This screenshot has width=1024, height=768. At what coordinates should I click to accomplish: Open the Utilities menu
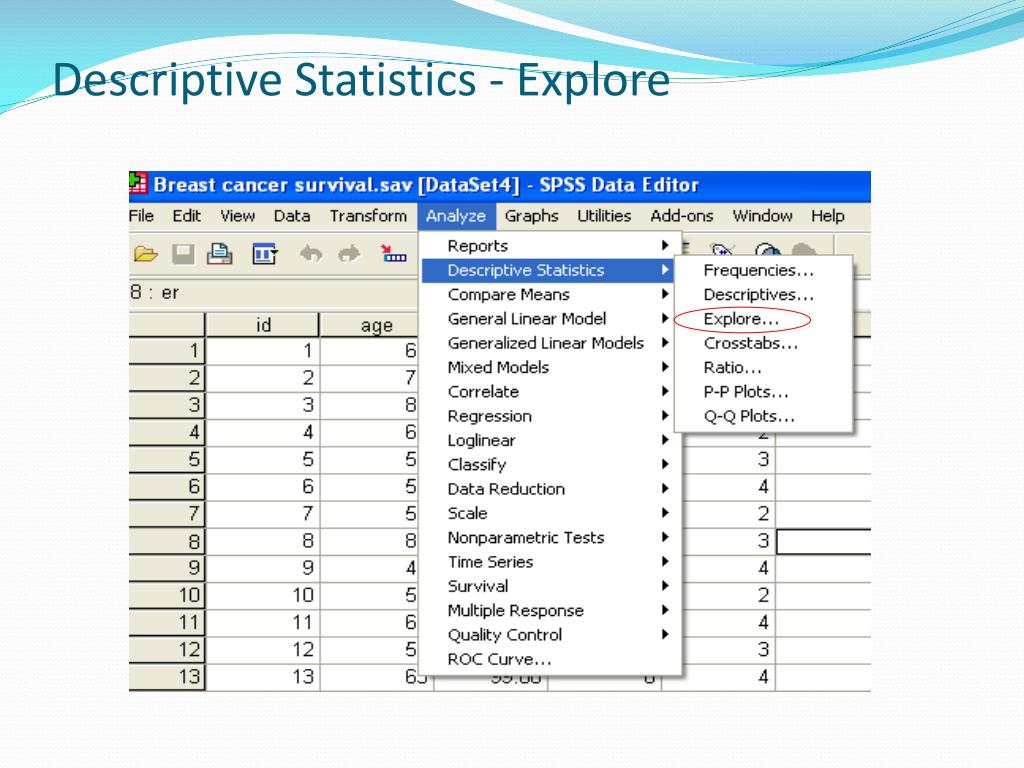604,216
